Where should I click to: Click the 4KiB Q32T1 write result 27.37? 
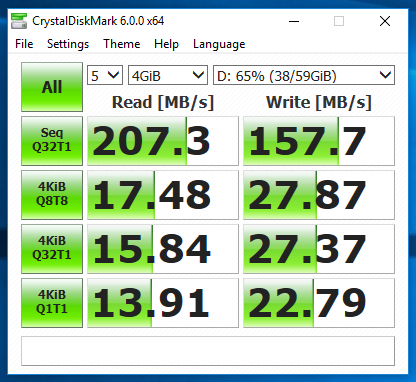pyautogui.click(x=319, y=249)
